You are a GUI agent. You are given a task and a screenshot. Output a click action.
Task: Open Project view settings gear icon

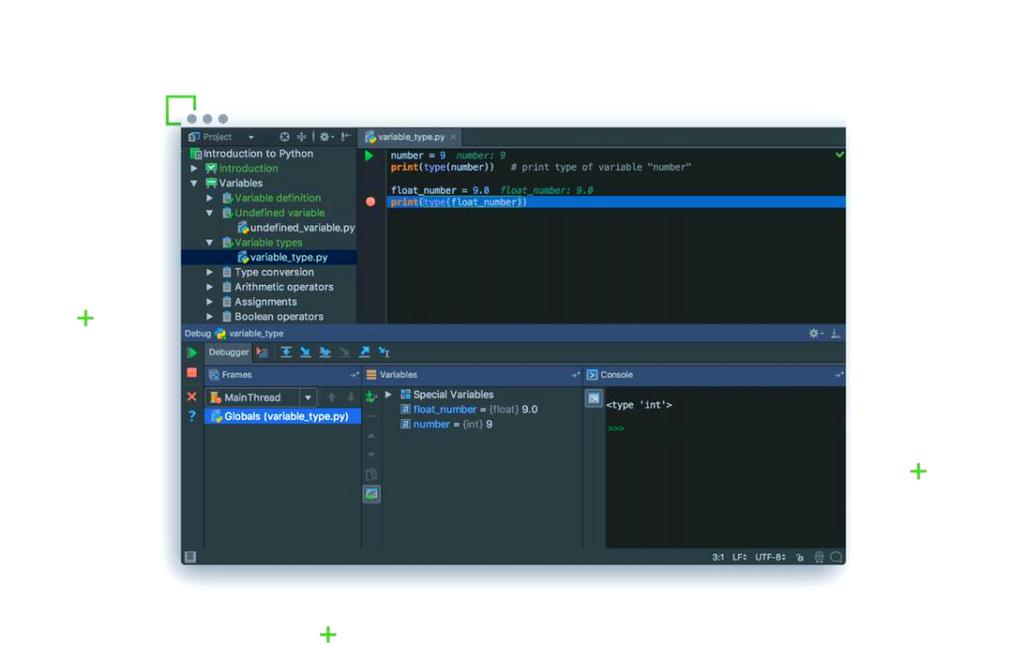(325, 137)
